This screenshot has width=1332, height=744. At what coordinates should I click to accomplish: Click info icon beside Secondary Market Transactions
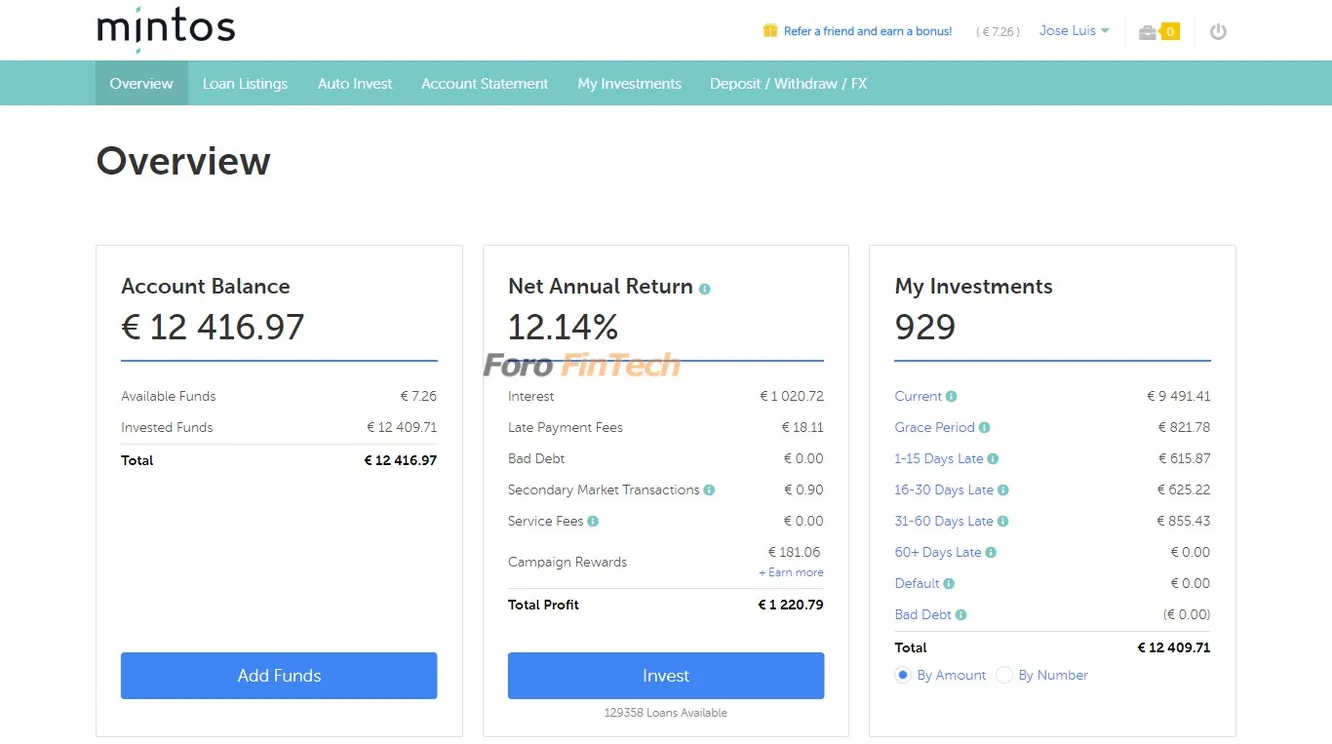[709, 490]
